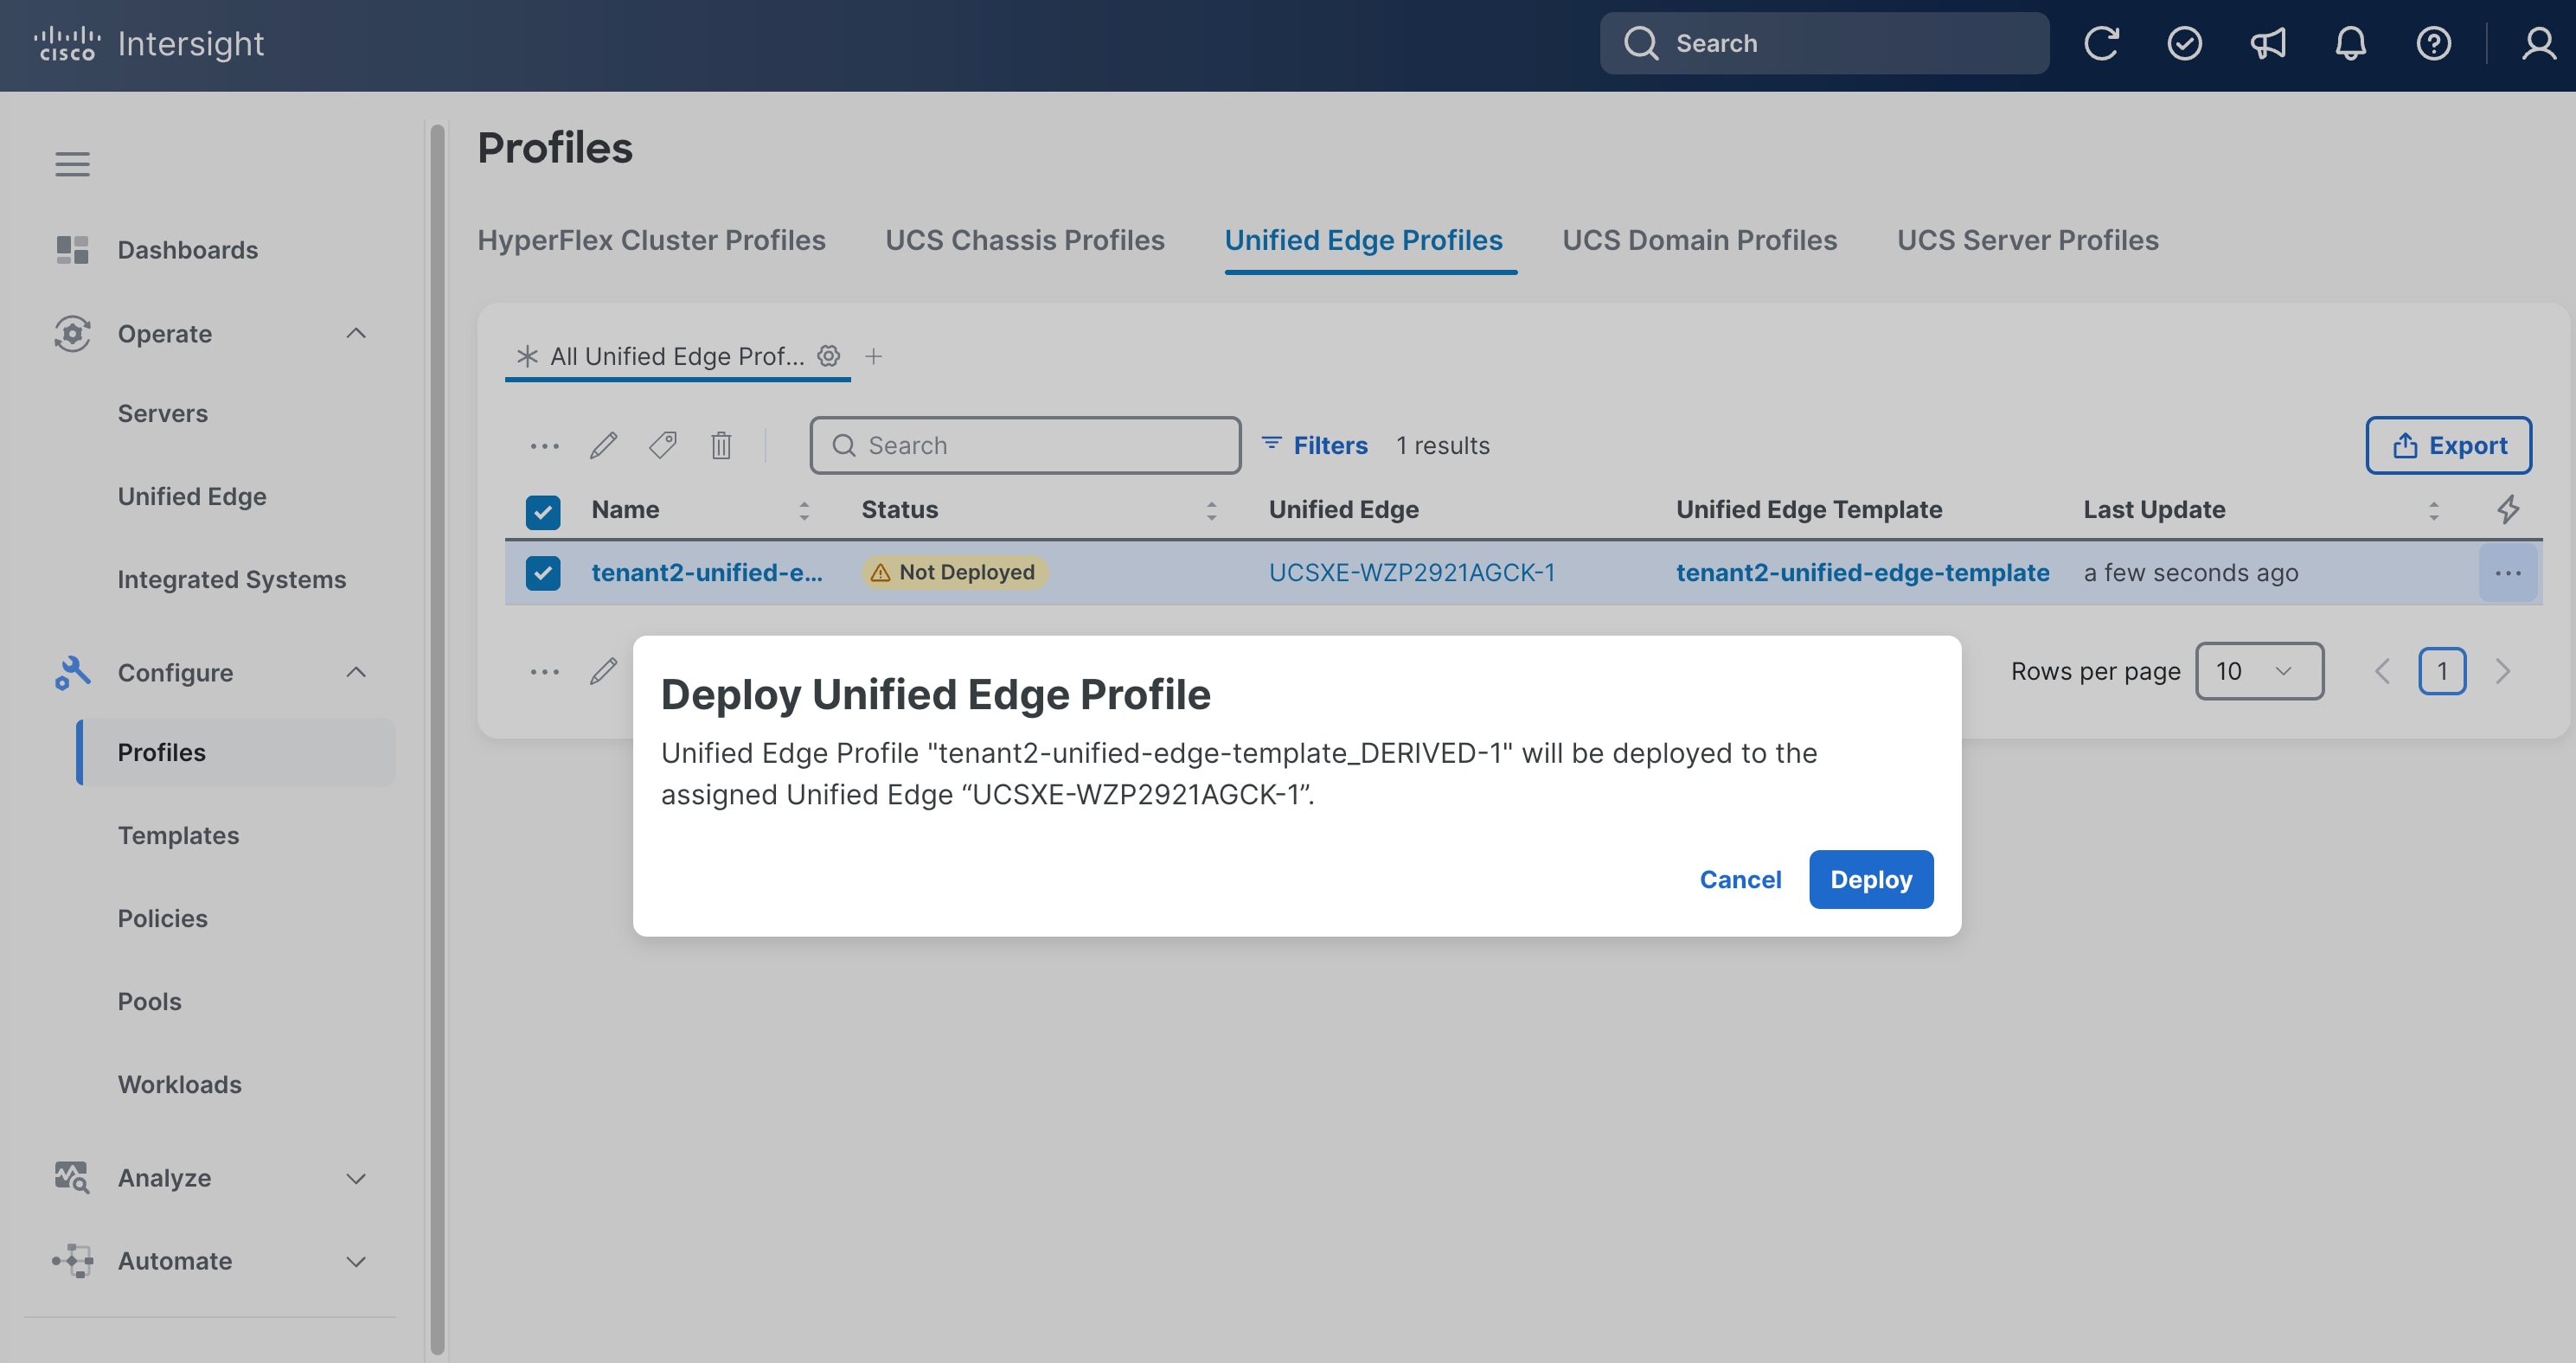Open the view settings gear icon
This screenshot has height=1363, width=2576.
coord(828,356)
